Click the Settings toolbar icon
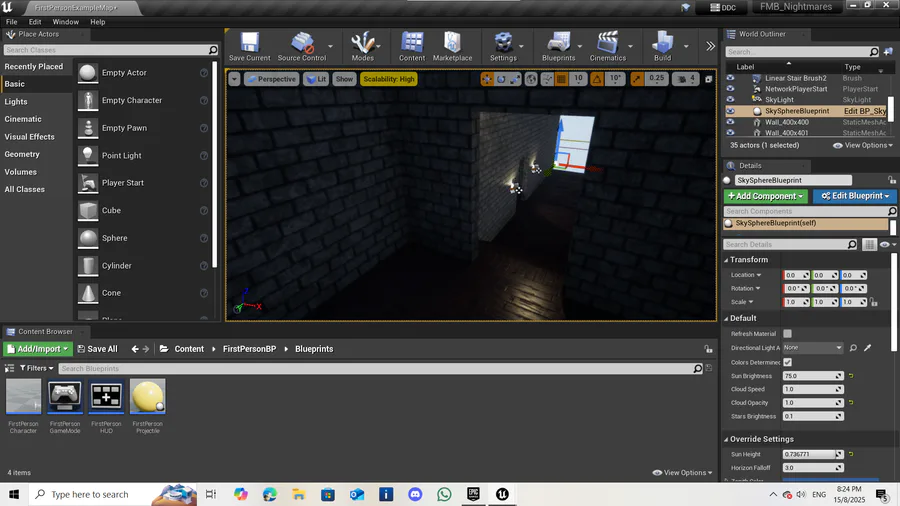The width and height of the screenshot is (900, 506). (x=503, y=46)
